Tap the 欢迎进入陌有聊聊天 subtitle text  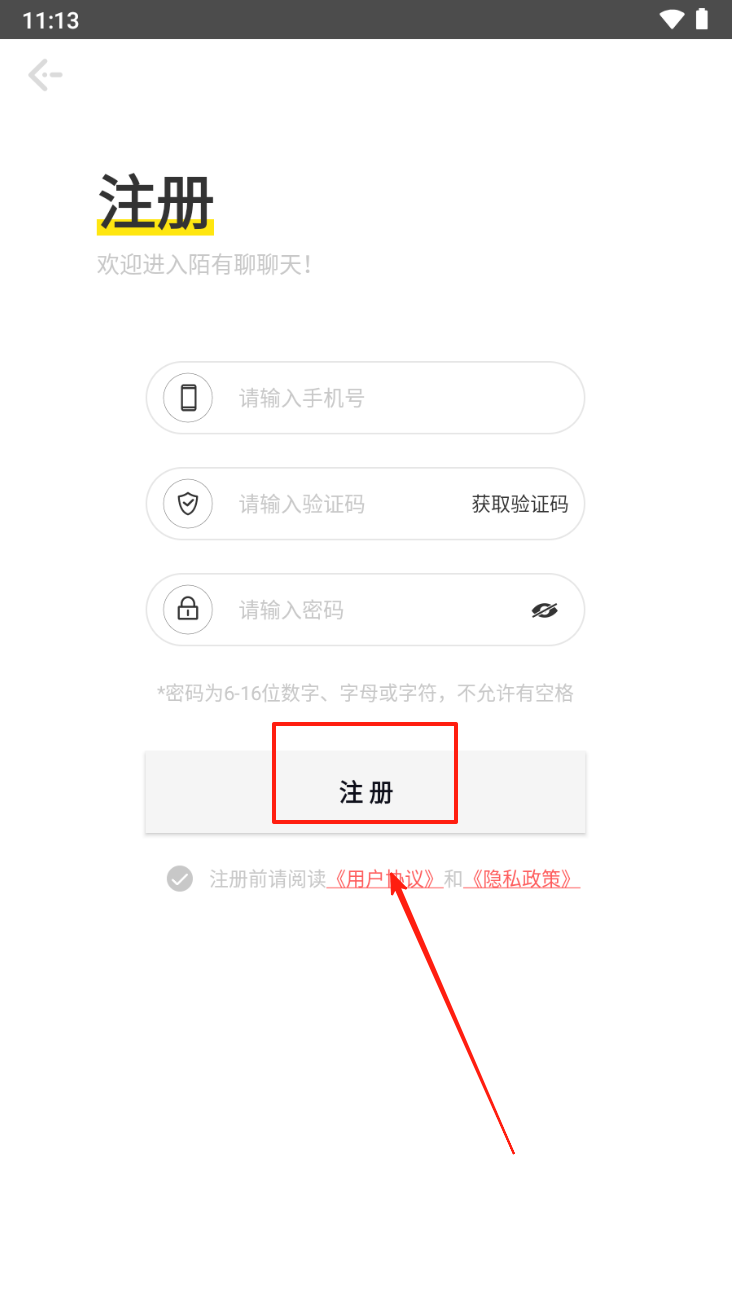click(204, 265)
